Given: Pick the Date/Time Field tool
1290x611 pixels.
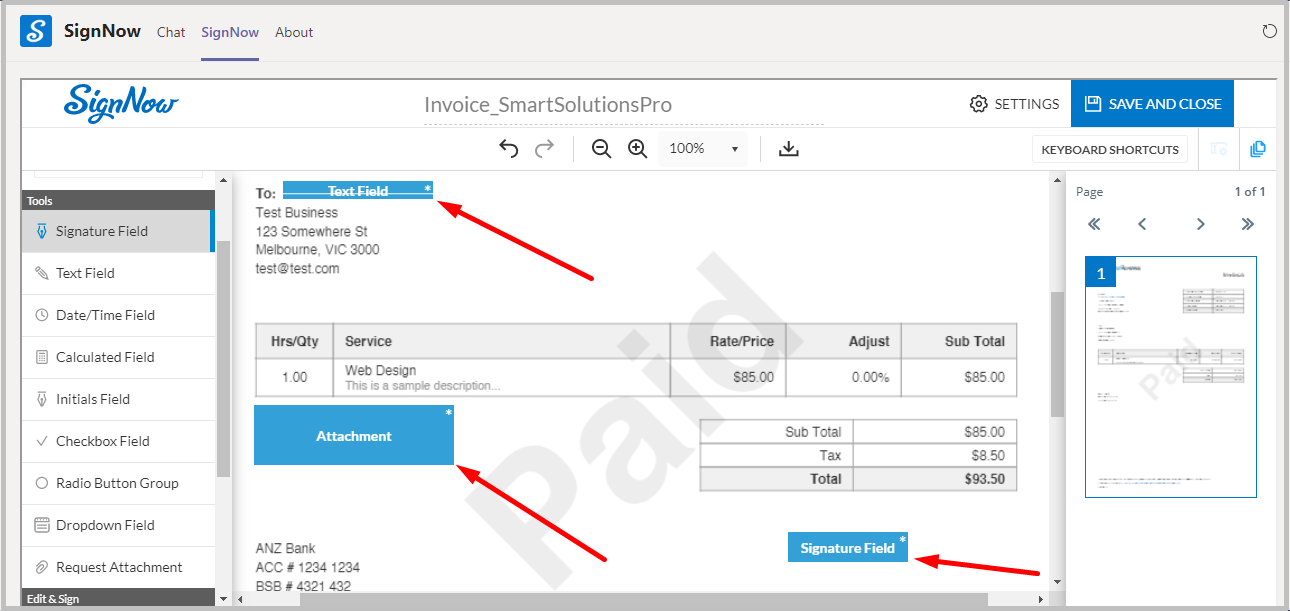Looking at the screenshot, I should [x=118, y=315].
